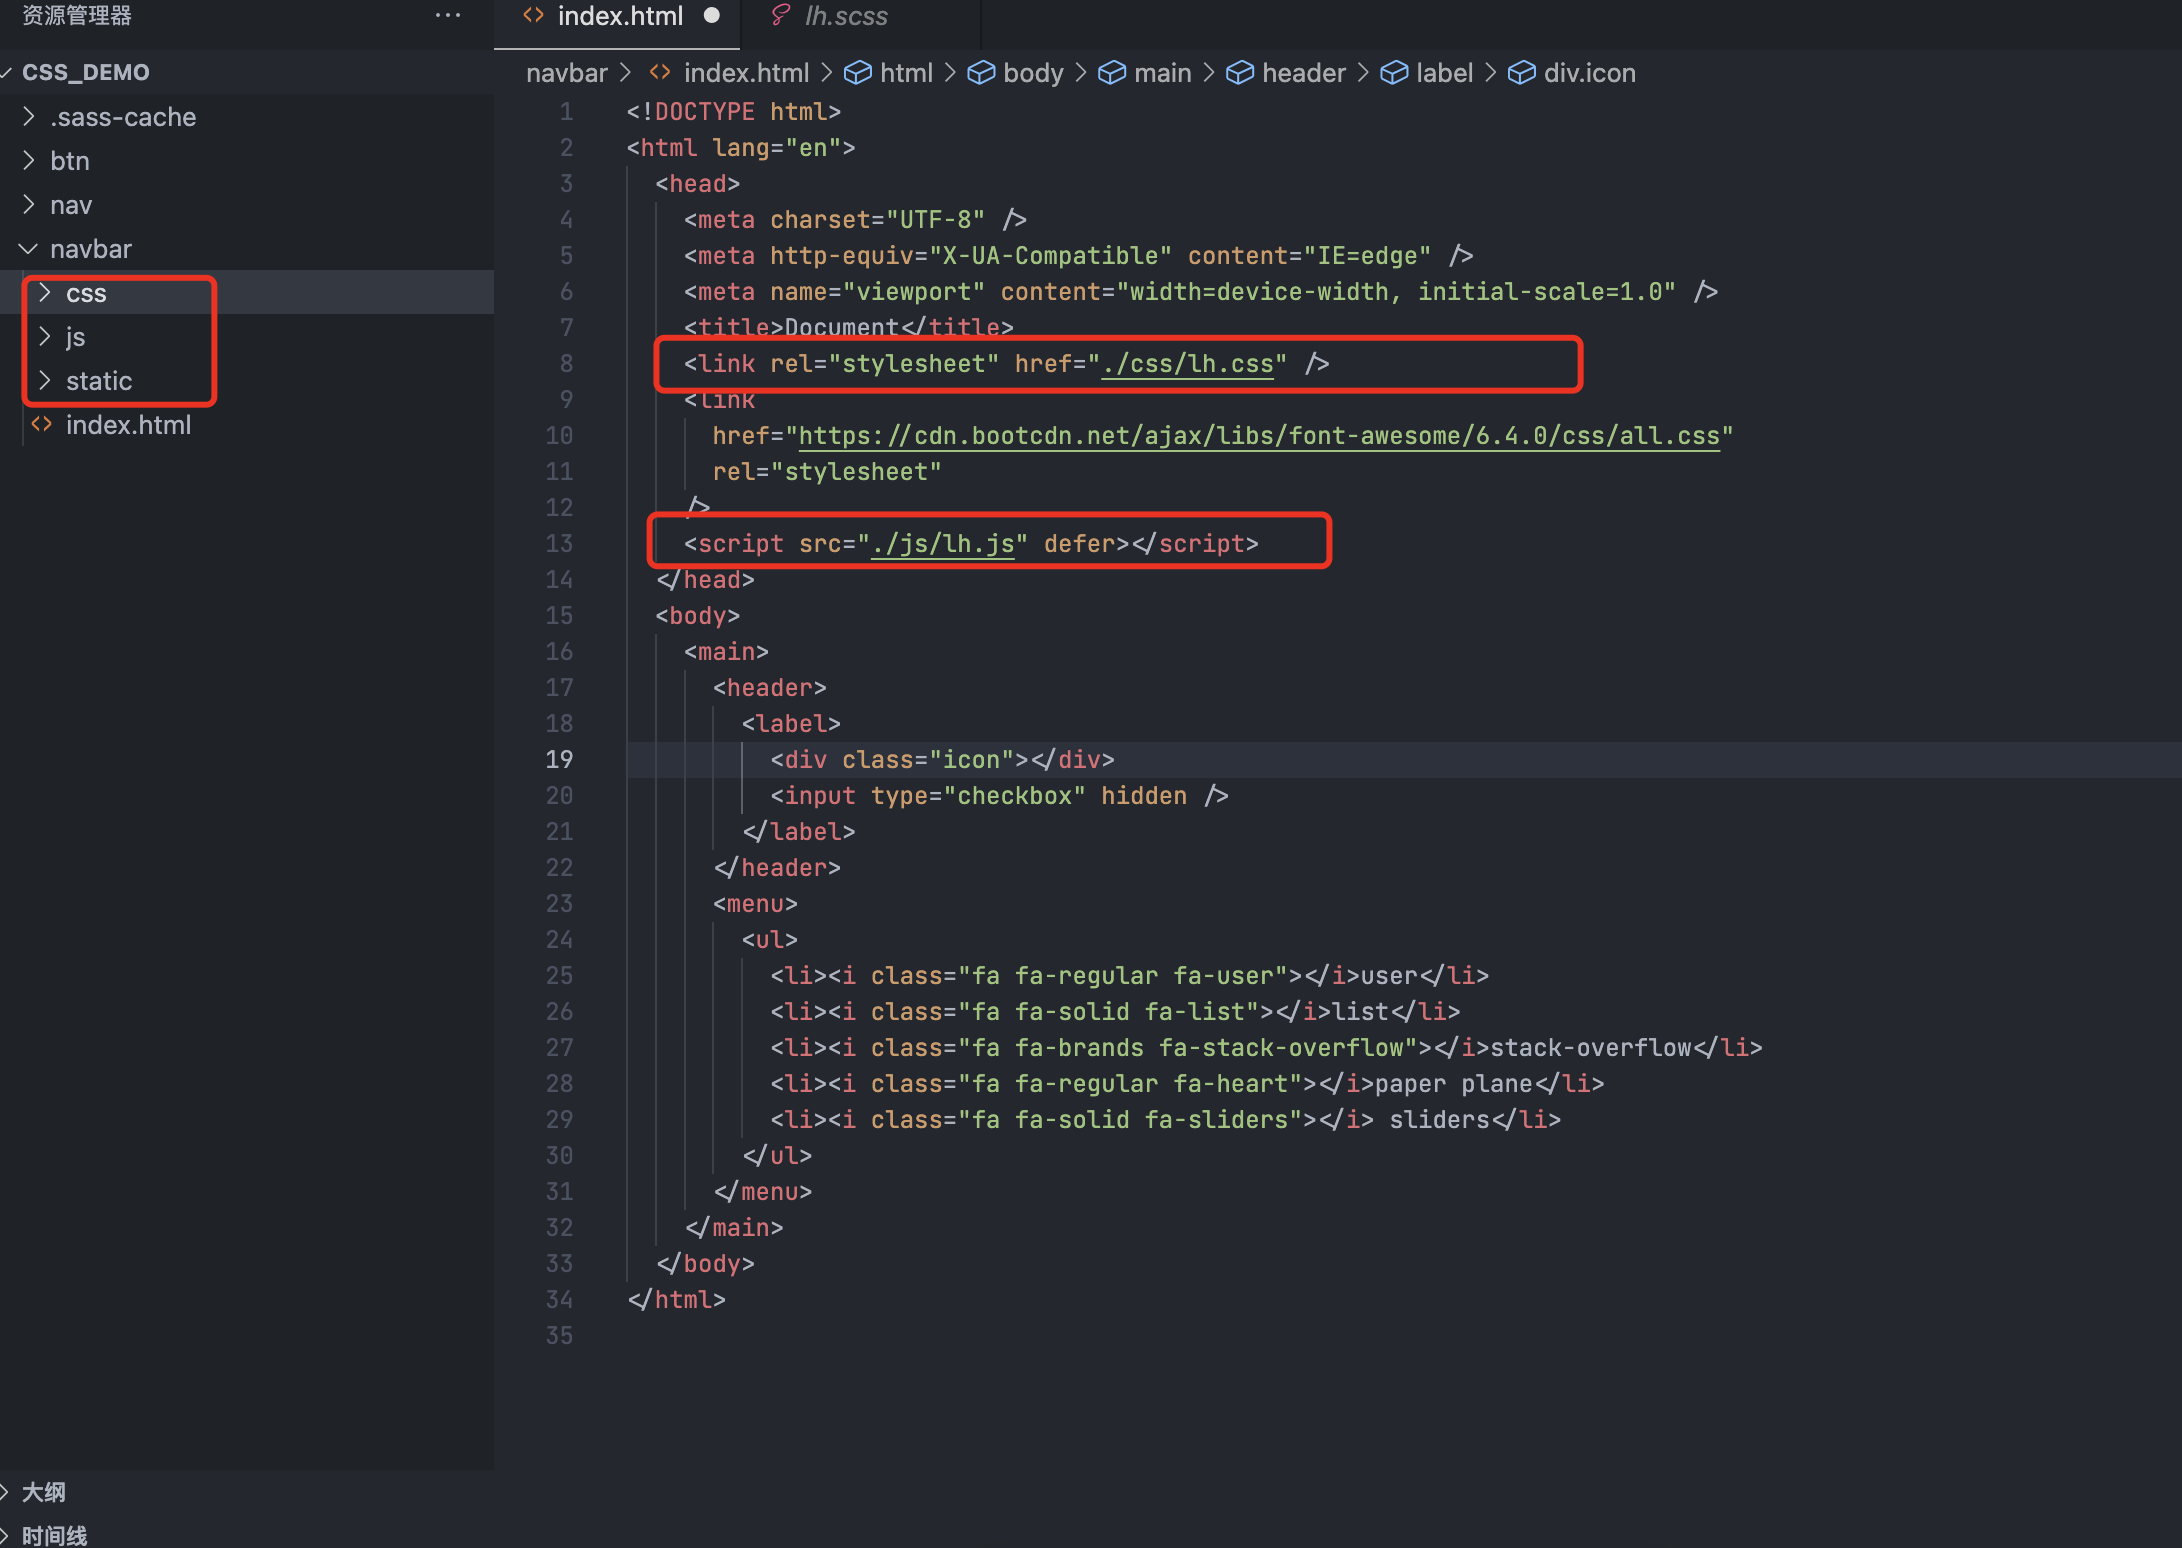Click line number 35 in the gutter

point(559,1336)
